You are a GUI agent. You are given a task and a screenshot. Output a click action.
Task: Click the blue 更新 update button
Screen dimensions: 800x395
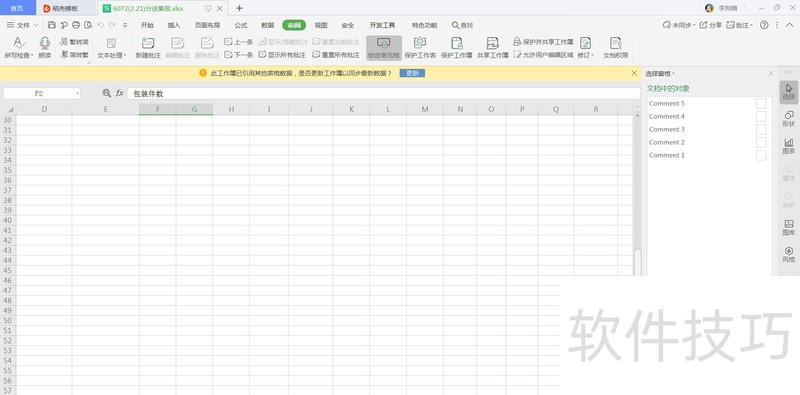412,73
